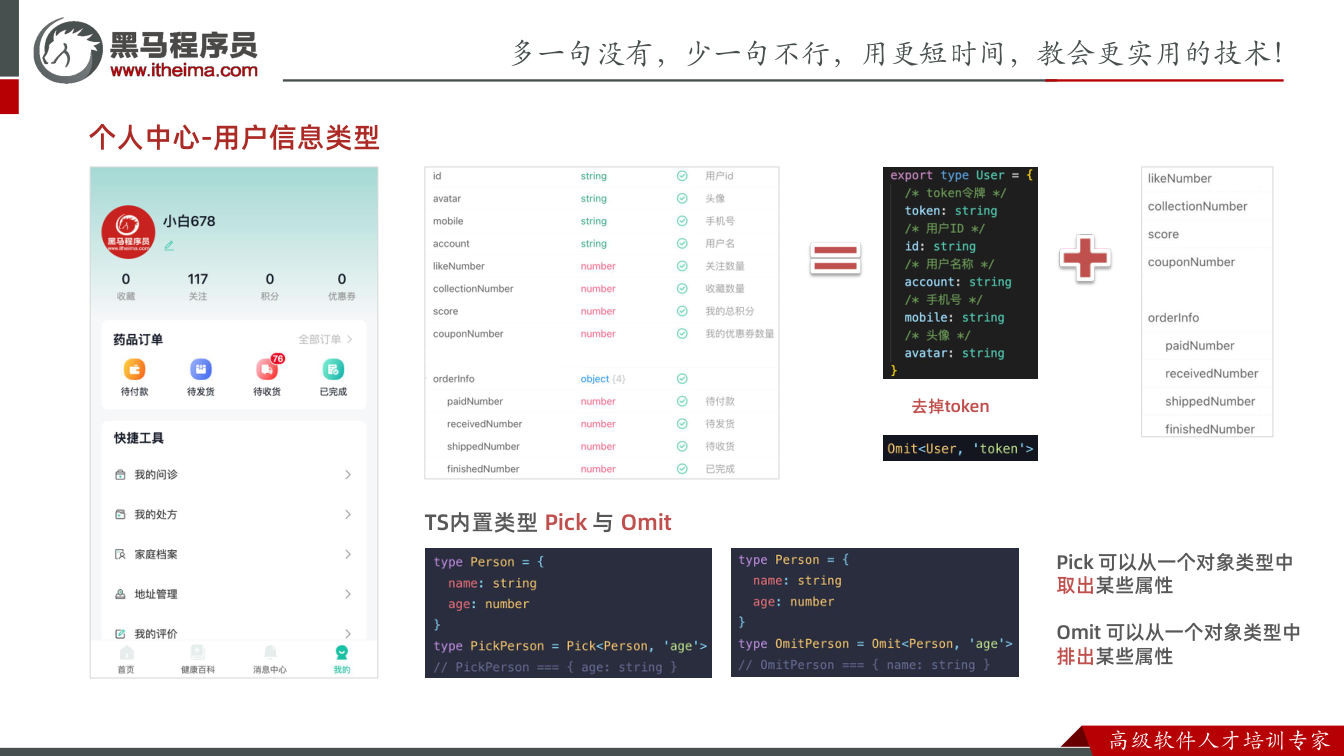Image resolution: width=1344 pixels, height=756 pixels.
Task: Select the 我的 tab
Action: (x=342, y=660)
